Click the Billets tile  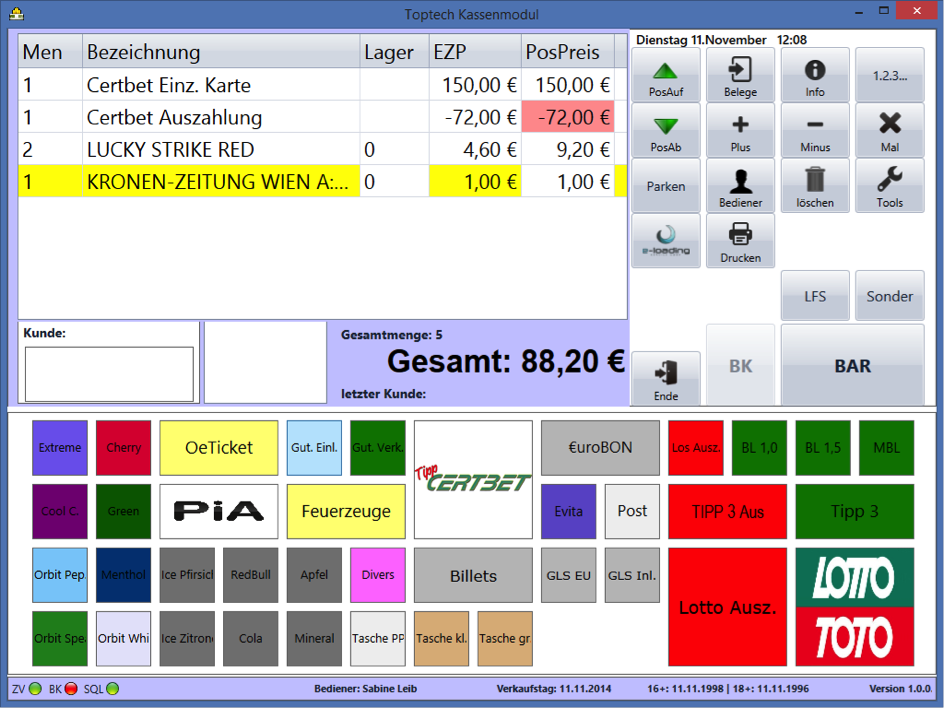(x=473, y=575)
